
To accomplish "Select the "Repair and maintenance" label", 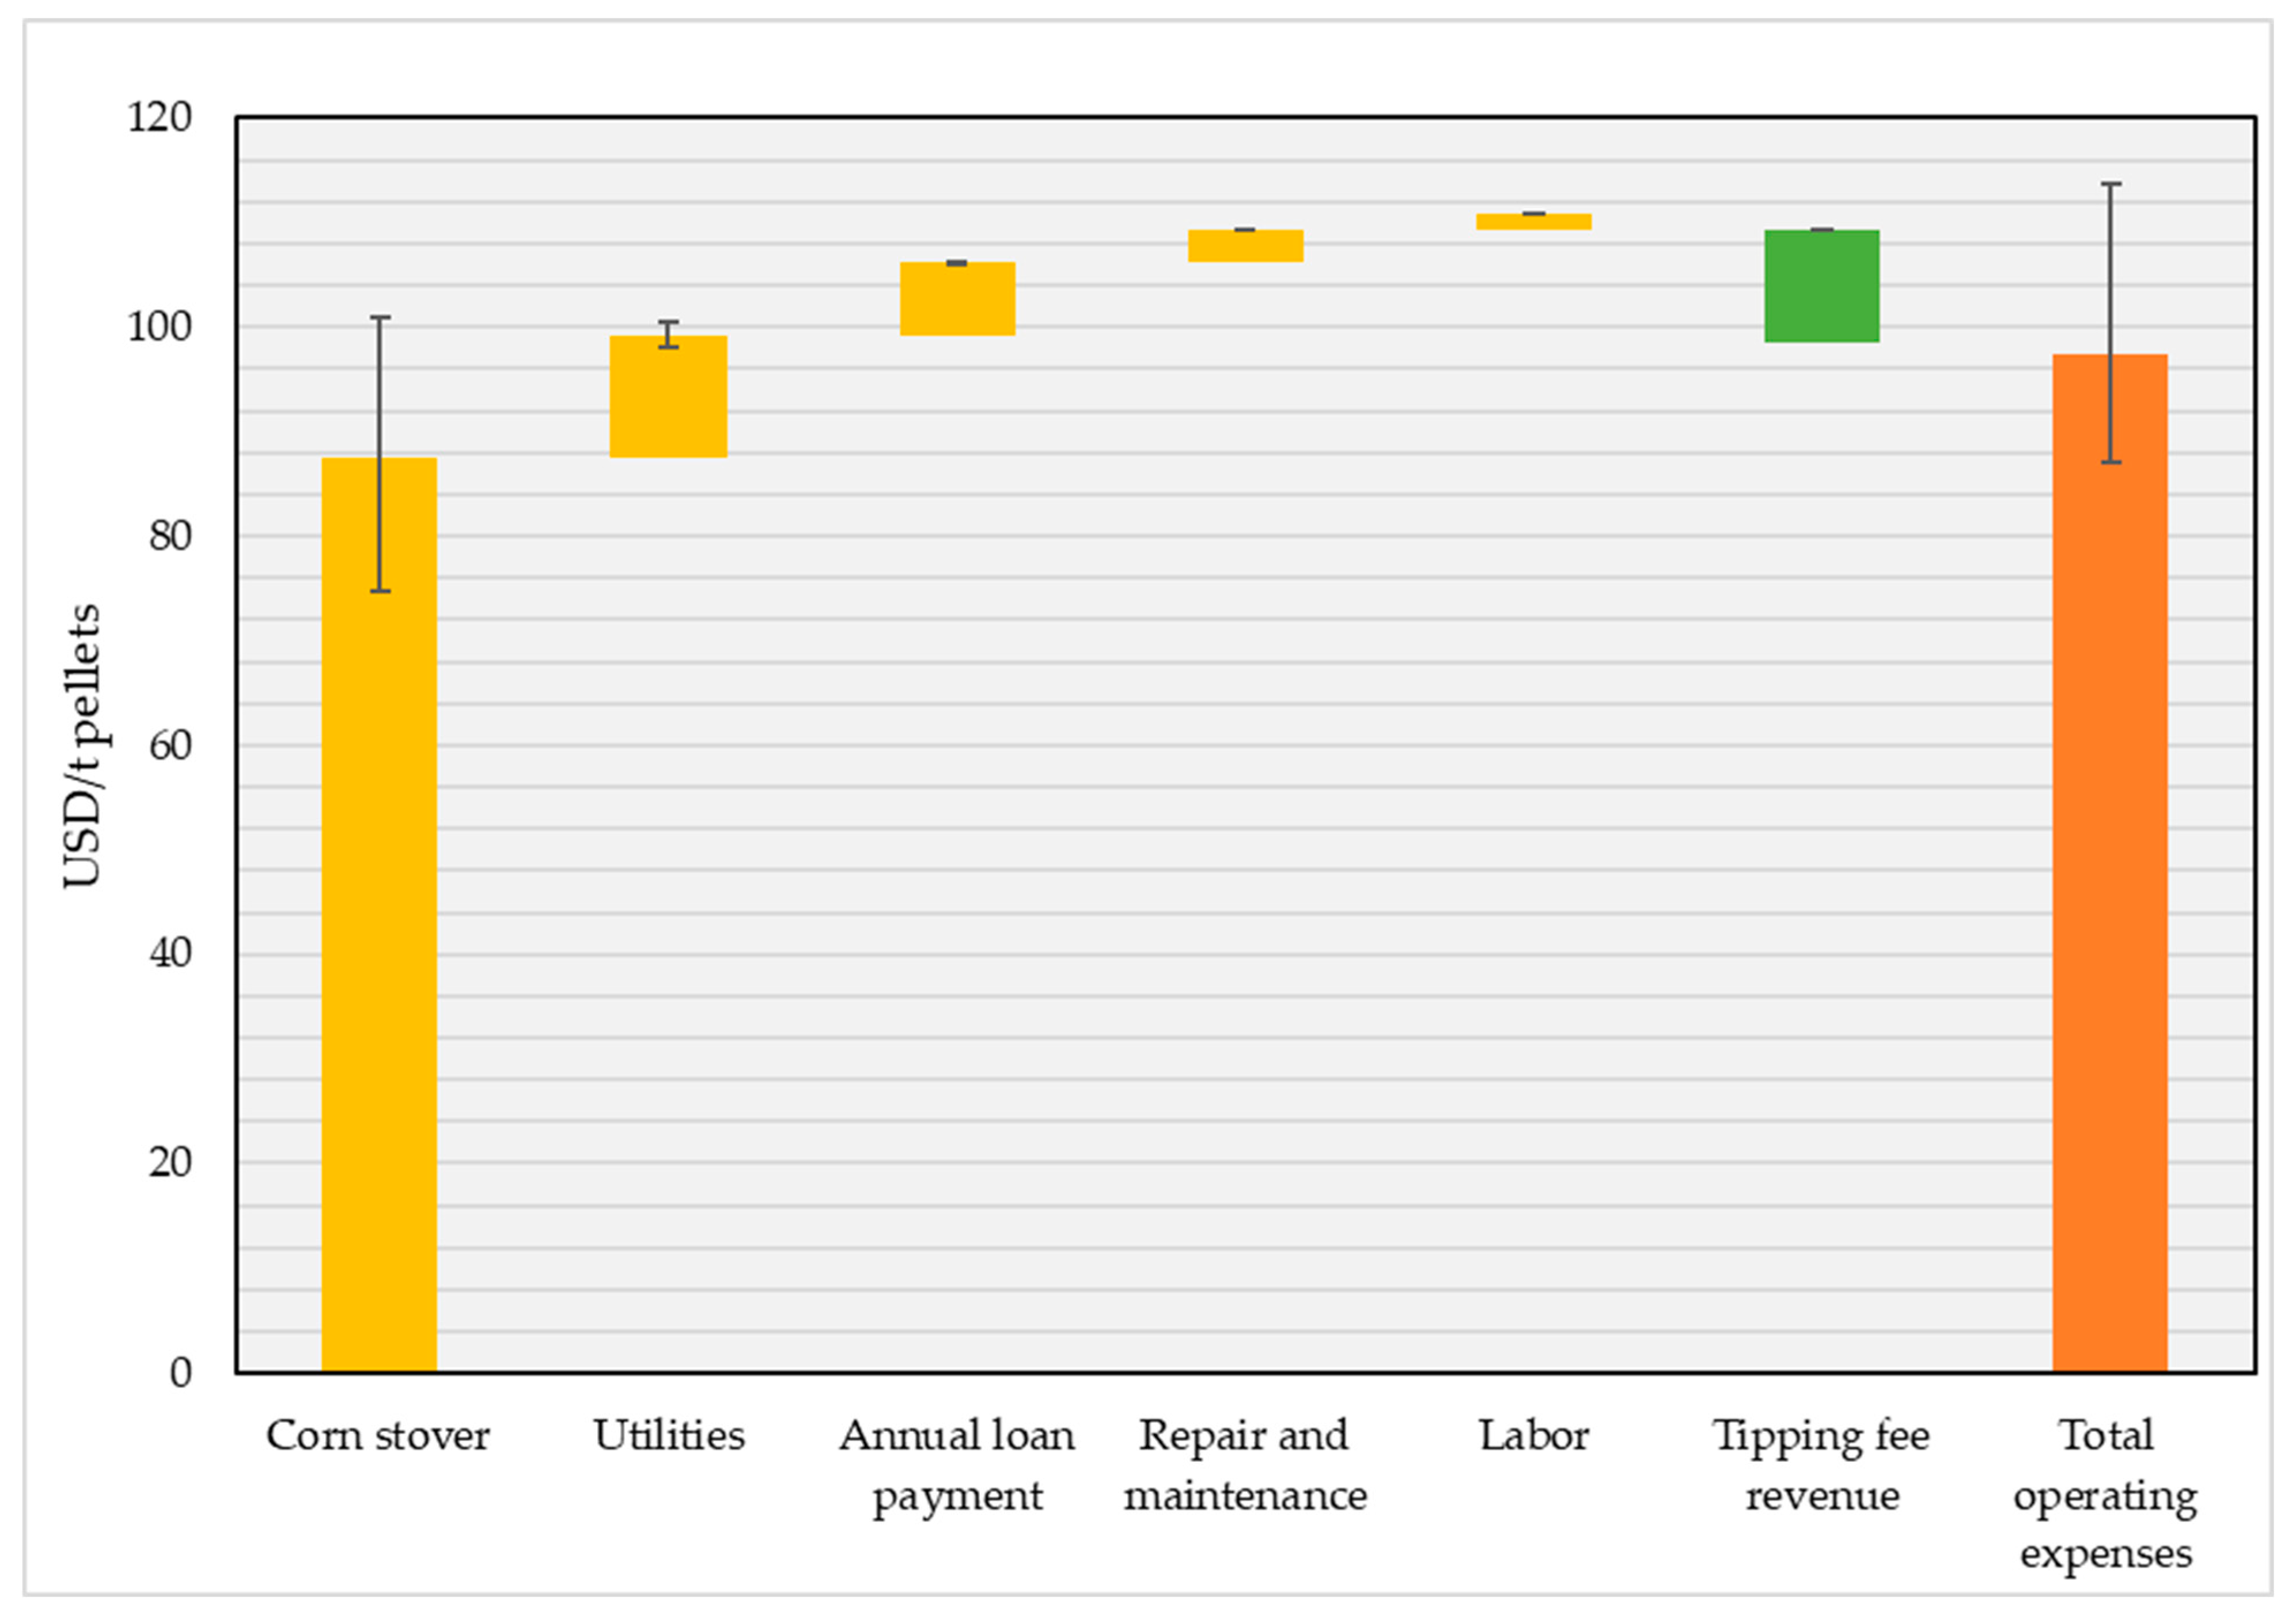I will pyautogui.click(x=1245, y=1466).
